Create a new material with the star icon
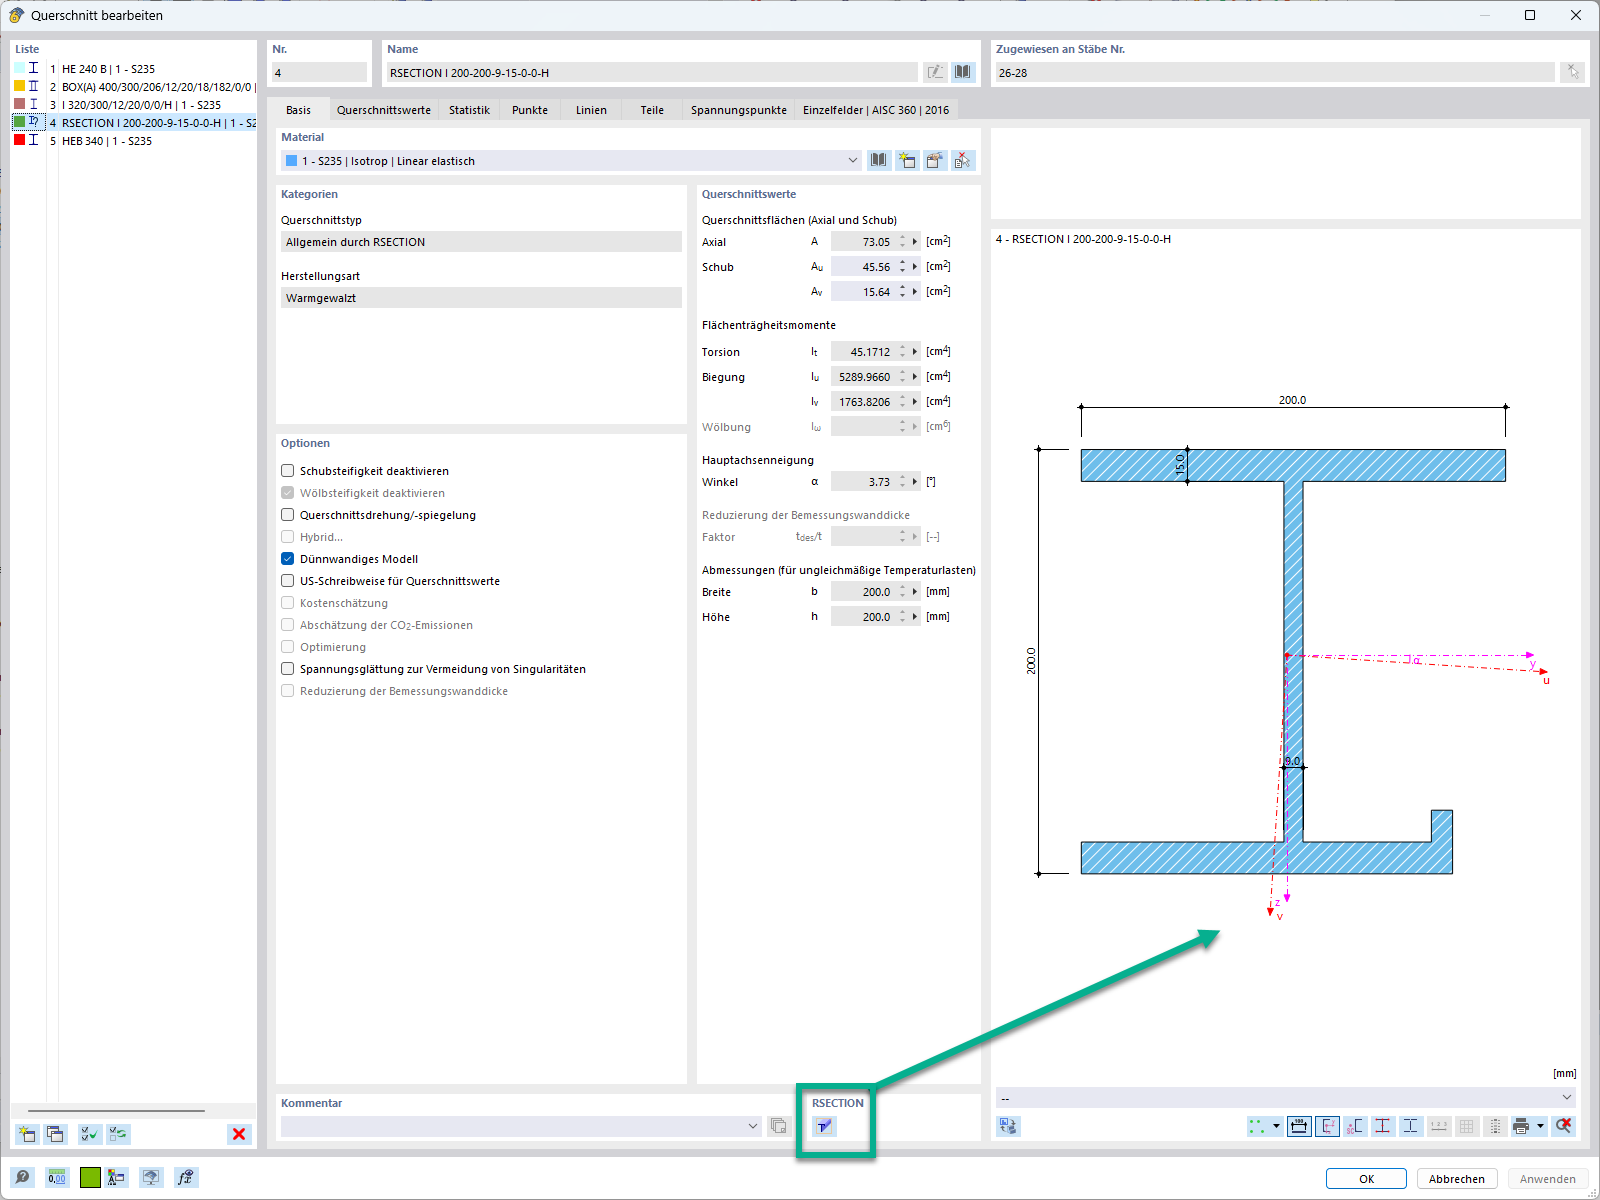 point(907,160)
